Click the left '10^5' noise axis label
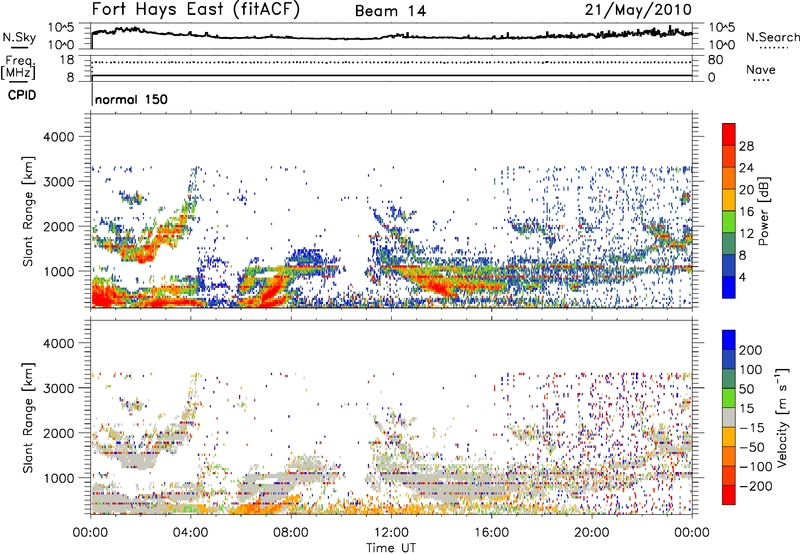 [x=61, y=28]
